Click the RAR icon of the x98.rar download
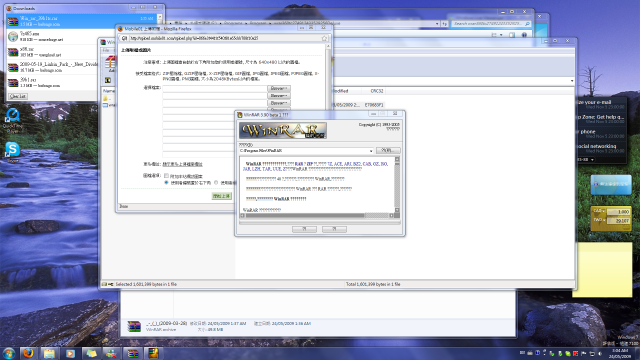640x360 pixels. coord(13,52)
